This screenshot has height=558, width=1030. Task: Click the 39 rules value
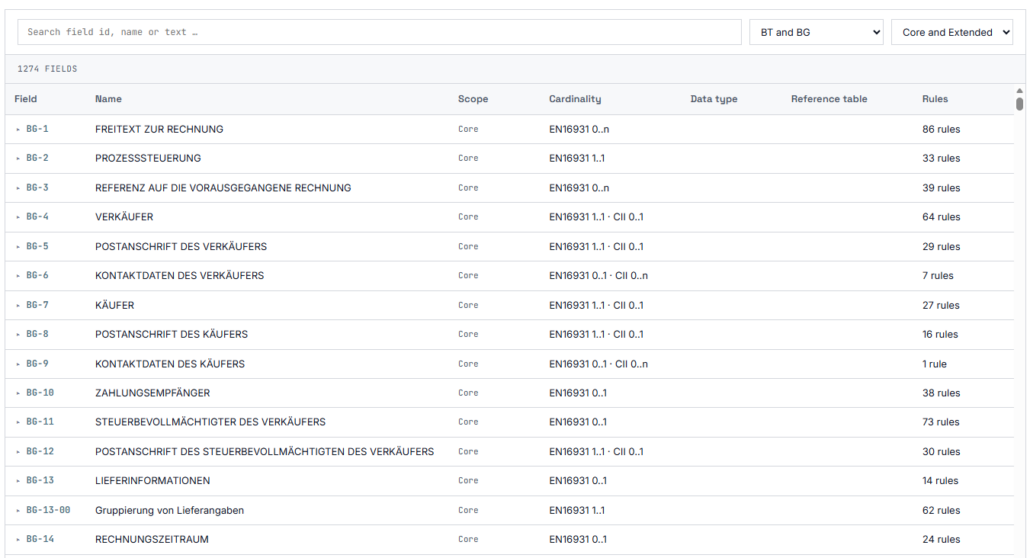tap(941, 188)
